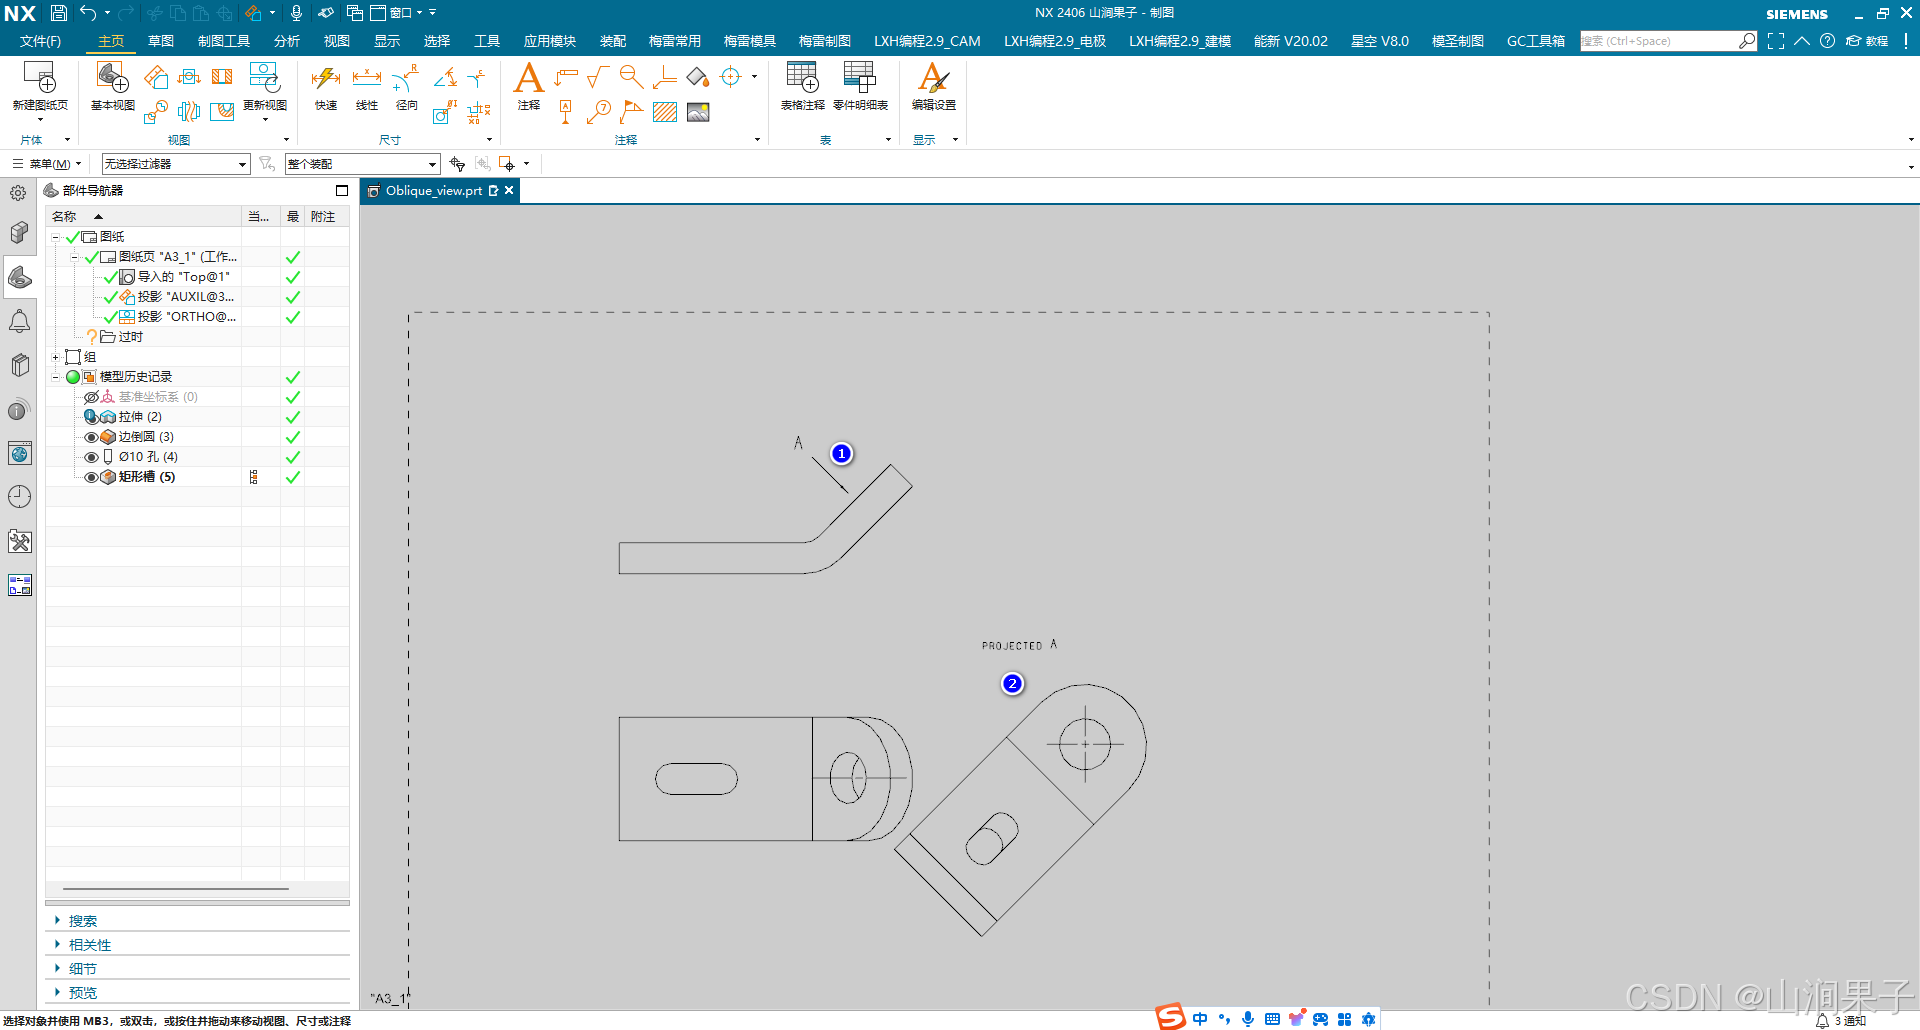The image size is (1920, 1030).
Task: Open the 无选择过滤器 selection filter dropdown
Action: coord(176,164)
